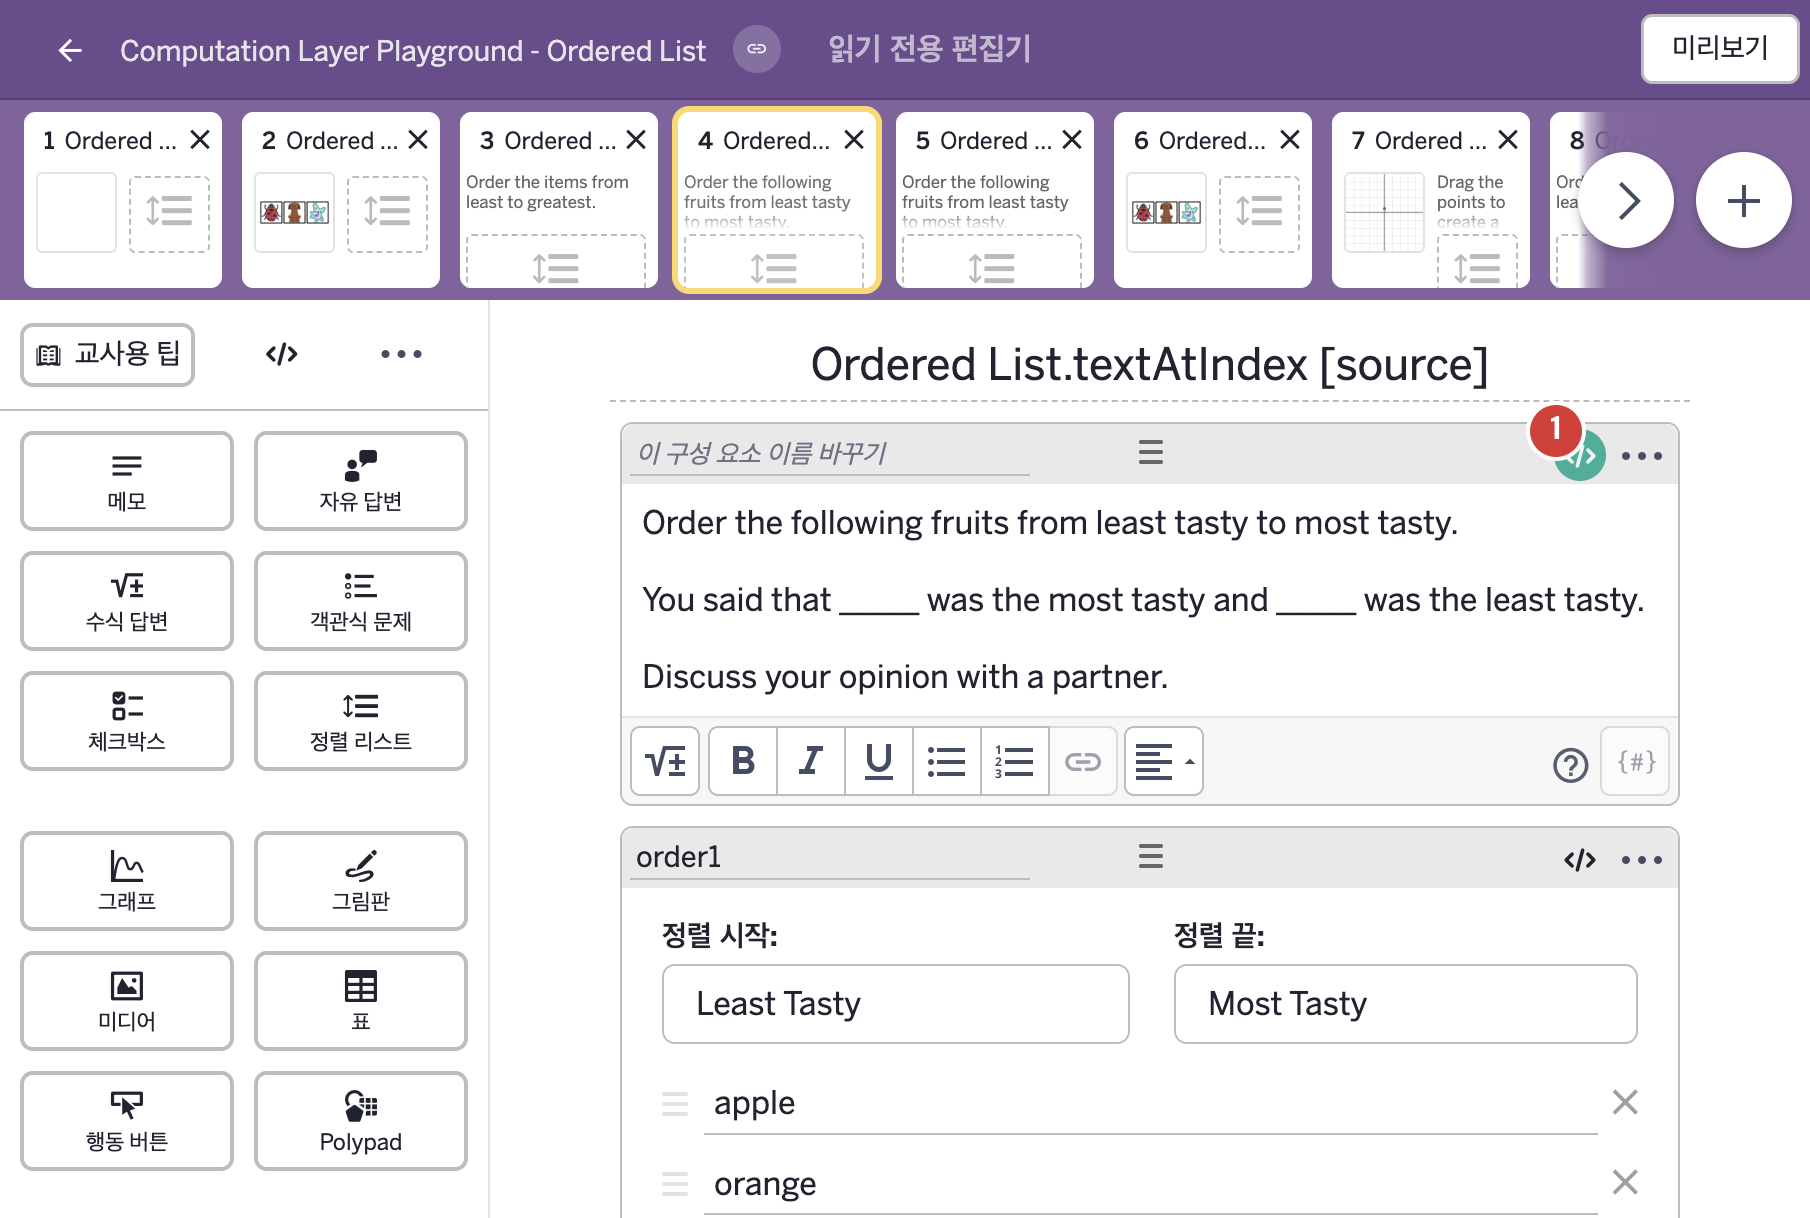Open the sidebar more options ellipsis

click(401, 354)
